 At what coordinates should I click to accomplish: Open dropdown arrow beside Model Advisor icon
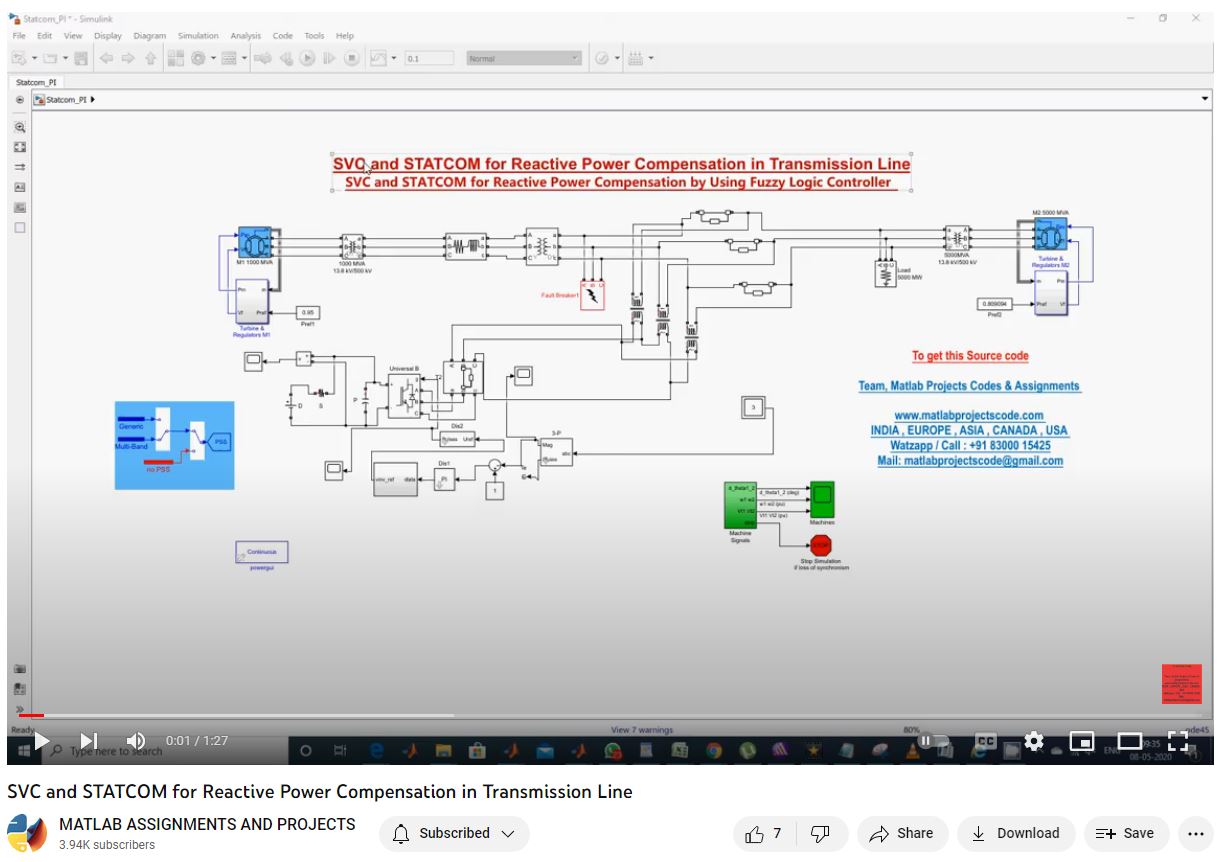click(617, 59)
